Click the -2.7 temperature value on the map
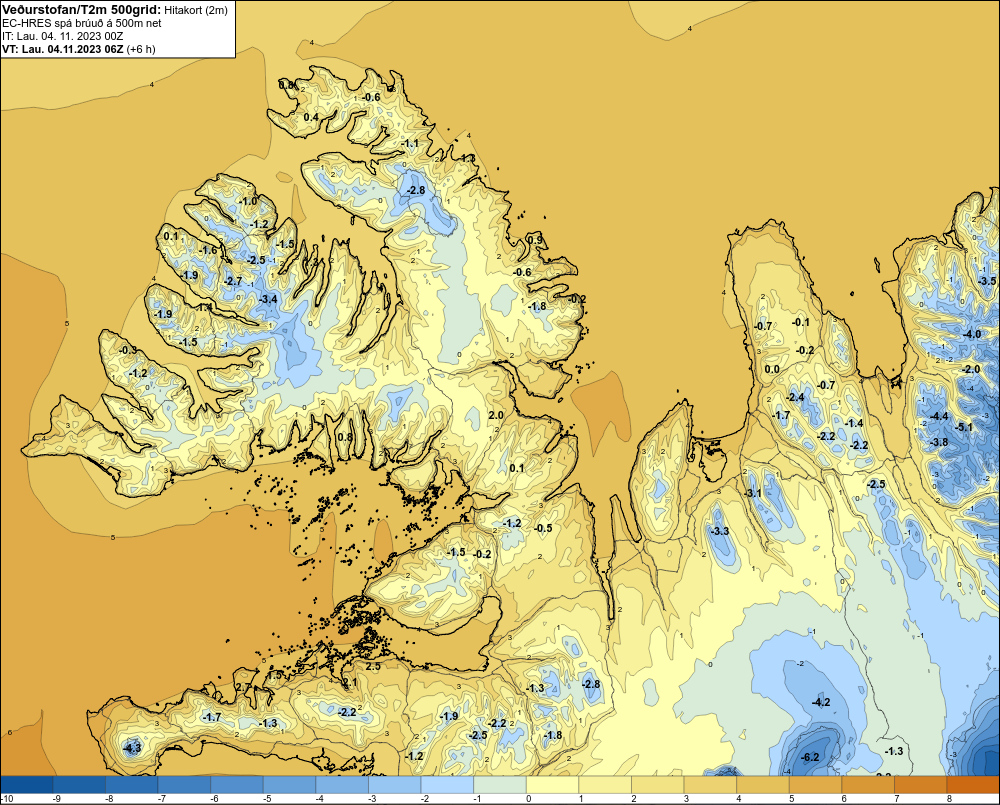This screenshot has height=805, width=1000. coord(233,281)
